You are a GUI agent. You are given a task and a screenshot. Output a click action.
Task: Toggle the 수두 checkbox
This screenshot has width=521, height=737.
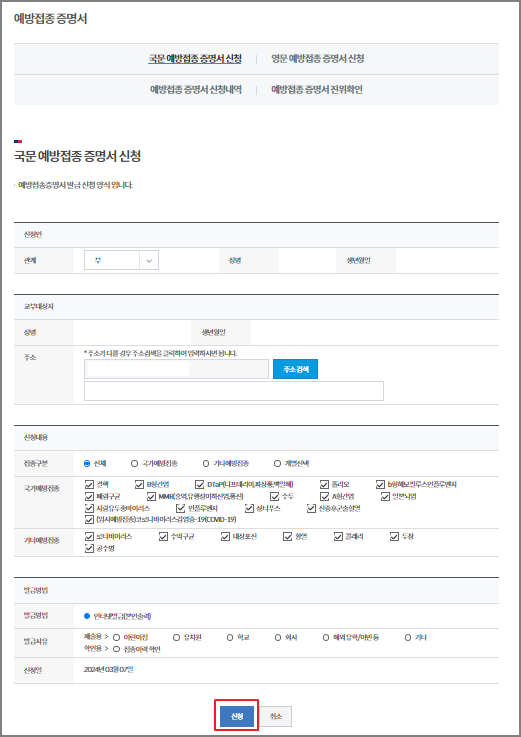(275, 496)
